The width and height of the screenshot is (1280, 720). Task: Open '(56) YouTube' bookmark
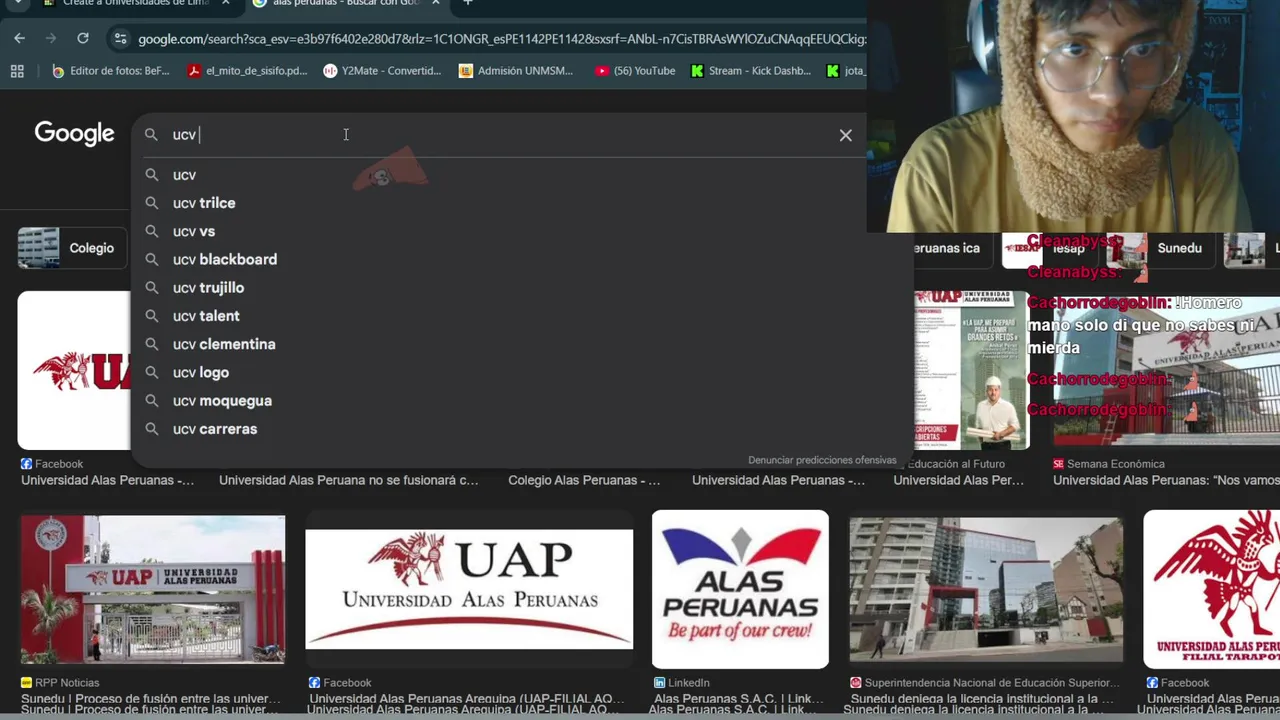(x=635, y=71)
